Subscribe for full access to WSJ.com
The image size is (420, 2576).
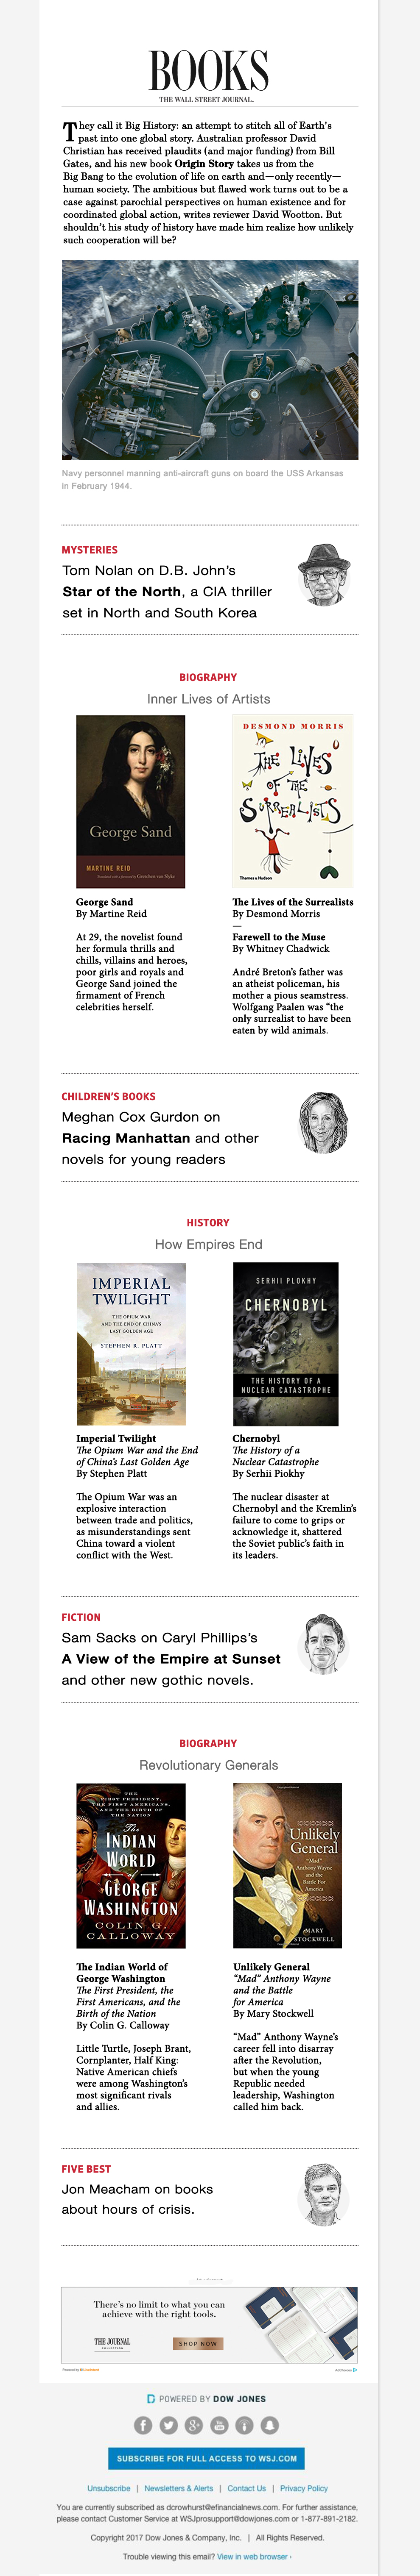206,2458
